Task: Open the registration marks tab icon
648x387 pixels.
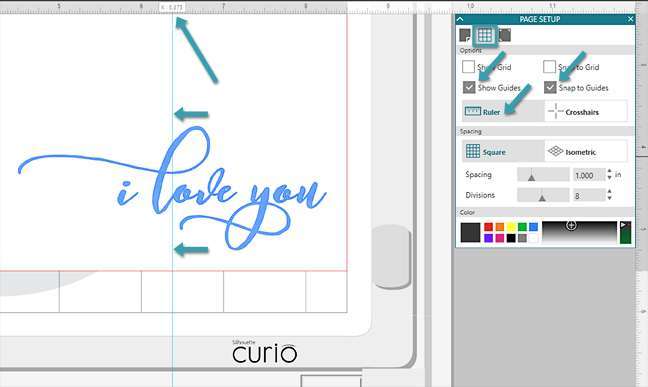Action: pos(505,35)
